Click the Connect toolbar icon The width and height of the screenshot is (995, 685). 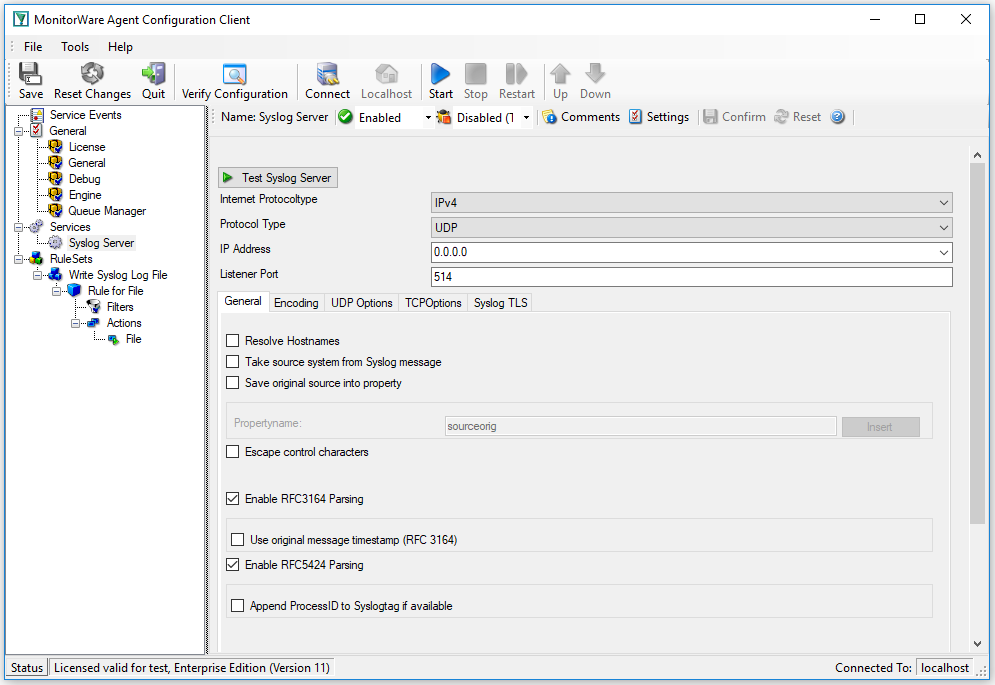click(x=327, y=74)
